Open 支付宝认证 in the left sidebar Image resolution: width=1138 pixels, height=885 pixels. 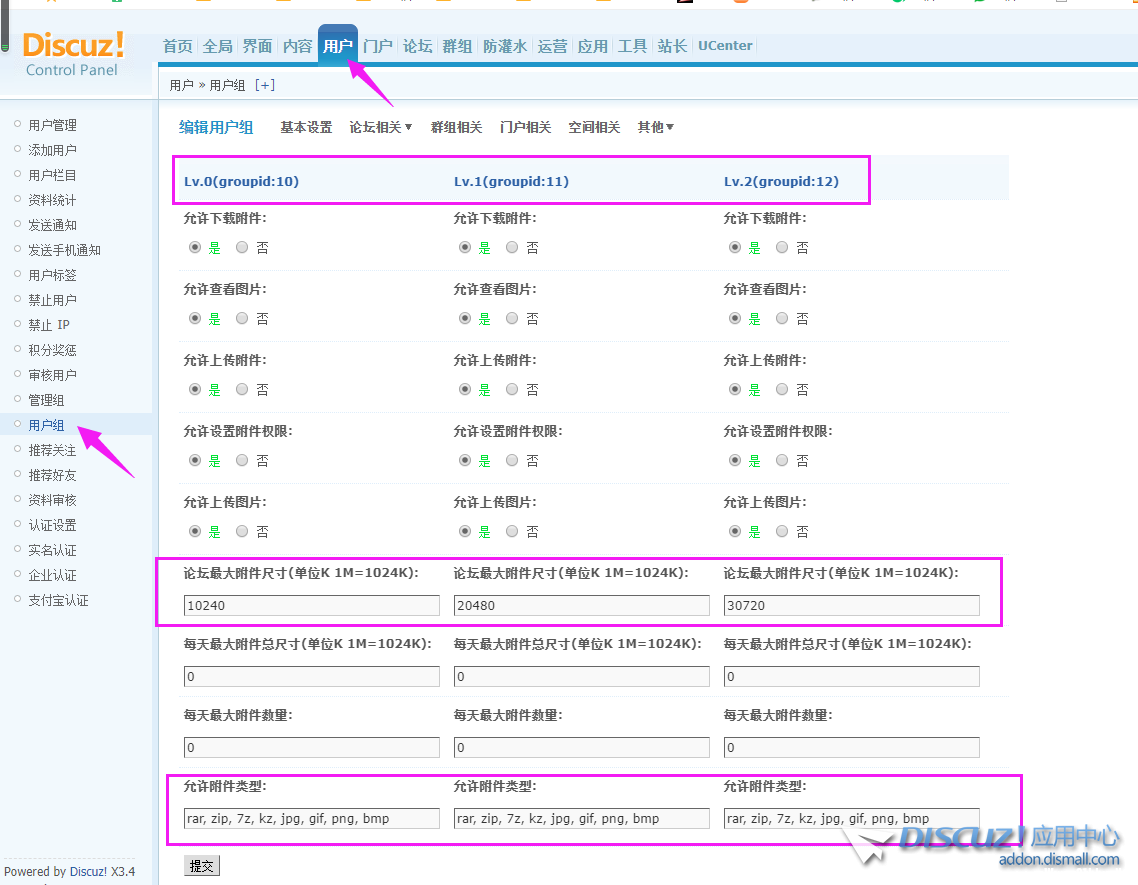tap(58, 600)
